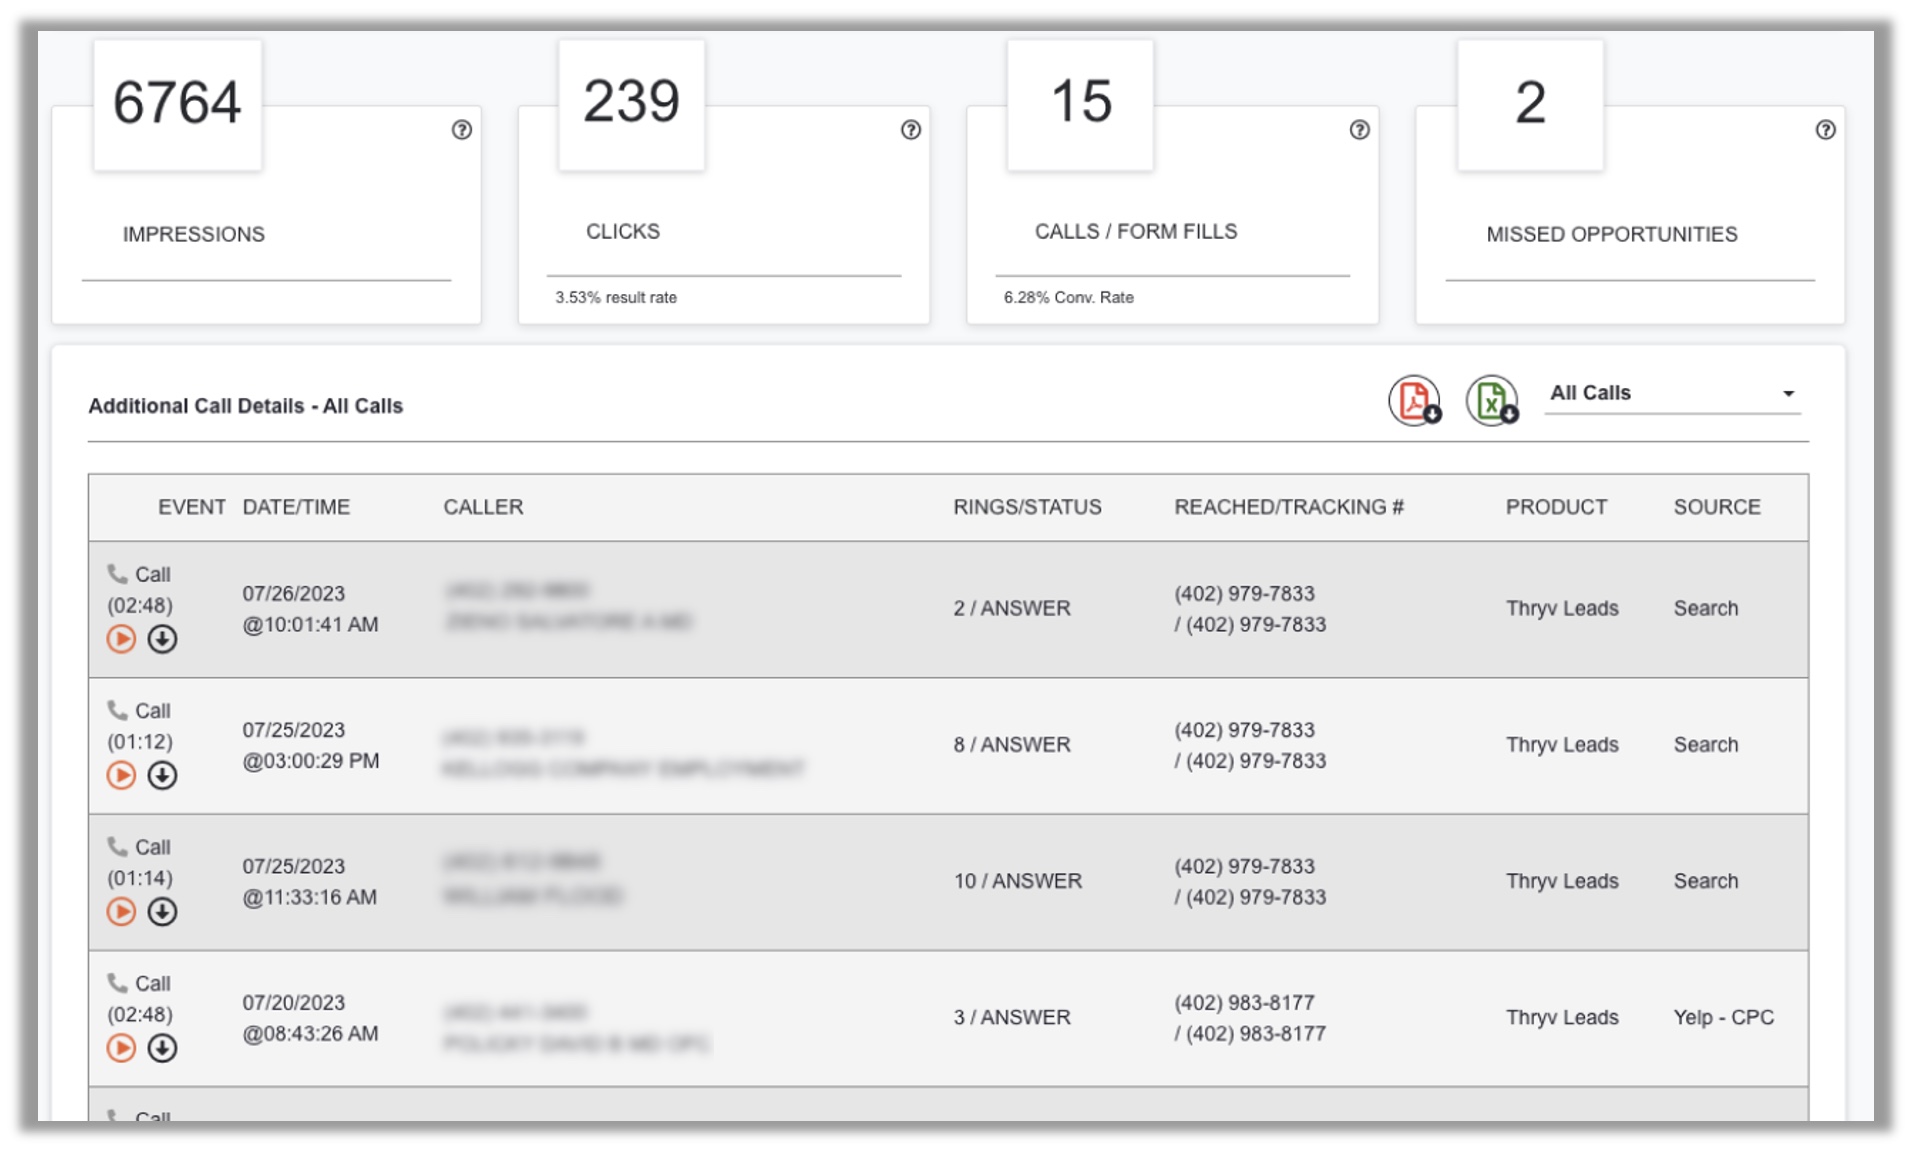Select the 2 missed opportunities value
The image size is (1912, 1154).
point(1530,102)
